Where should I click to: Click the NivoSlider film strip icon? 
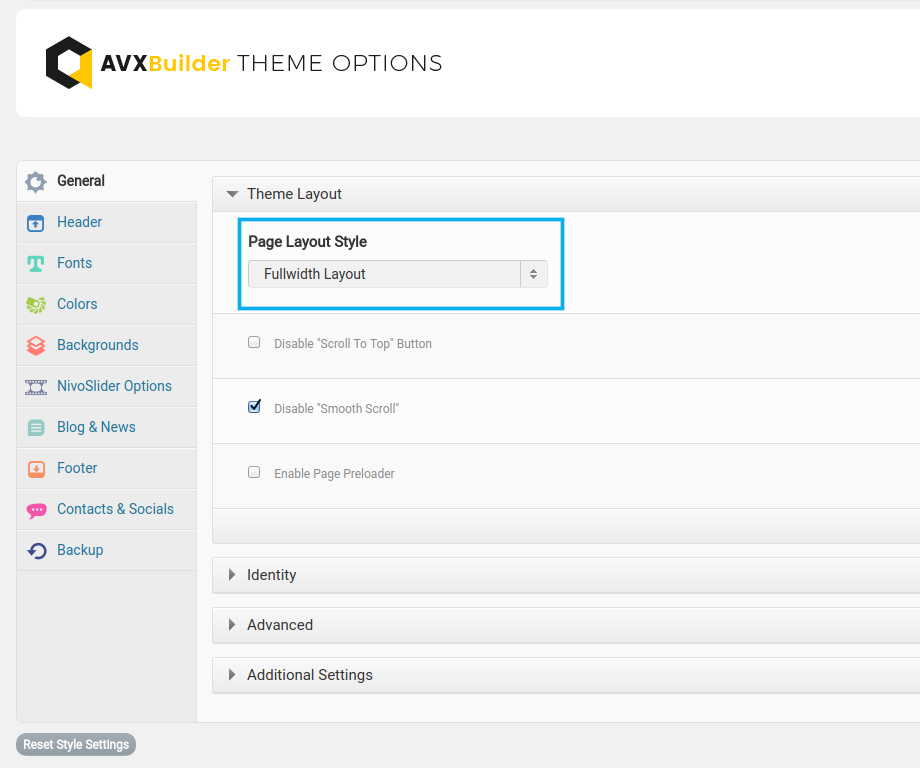pyautogui.click(x=36, y=387)
